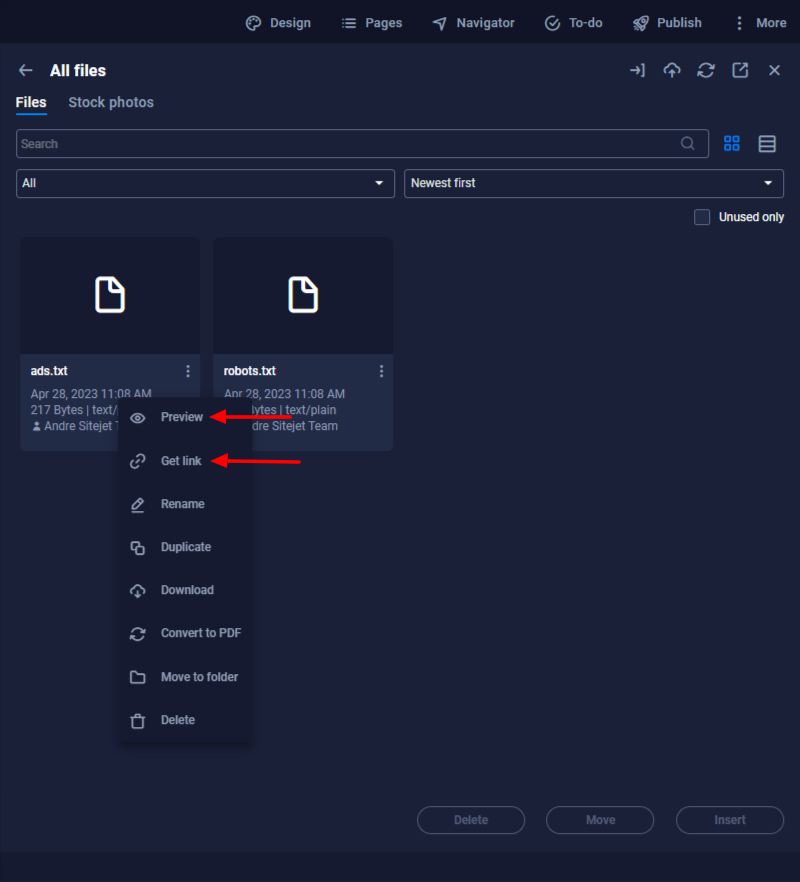The image size is (800, 882).
Task: Open the Newest first sort dropdown
Action: [x=593, y=183]
